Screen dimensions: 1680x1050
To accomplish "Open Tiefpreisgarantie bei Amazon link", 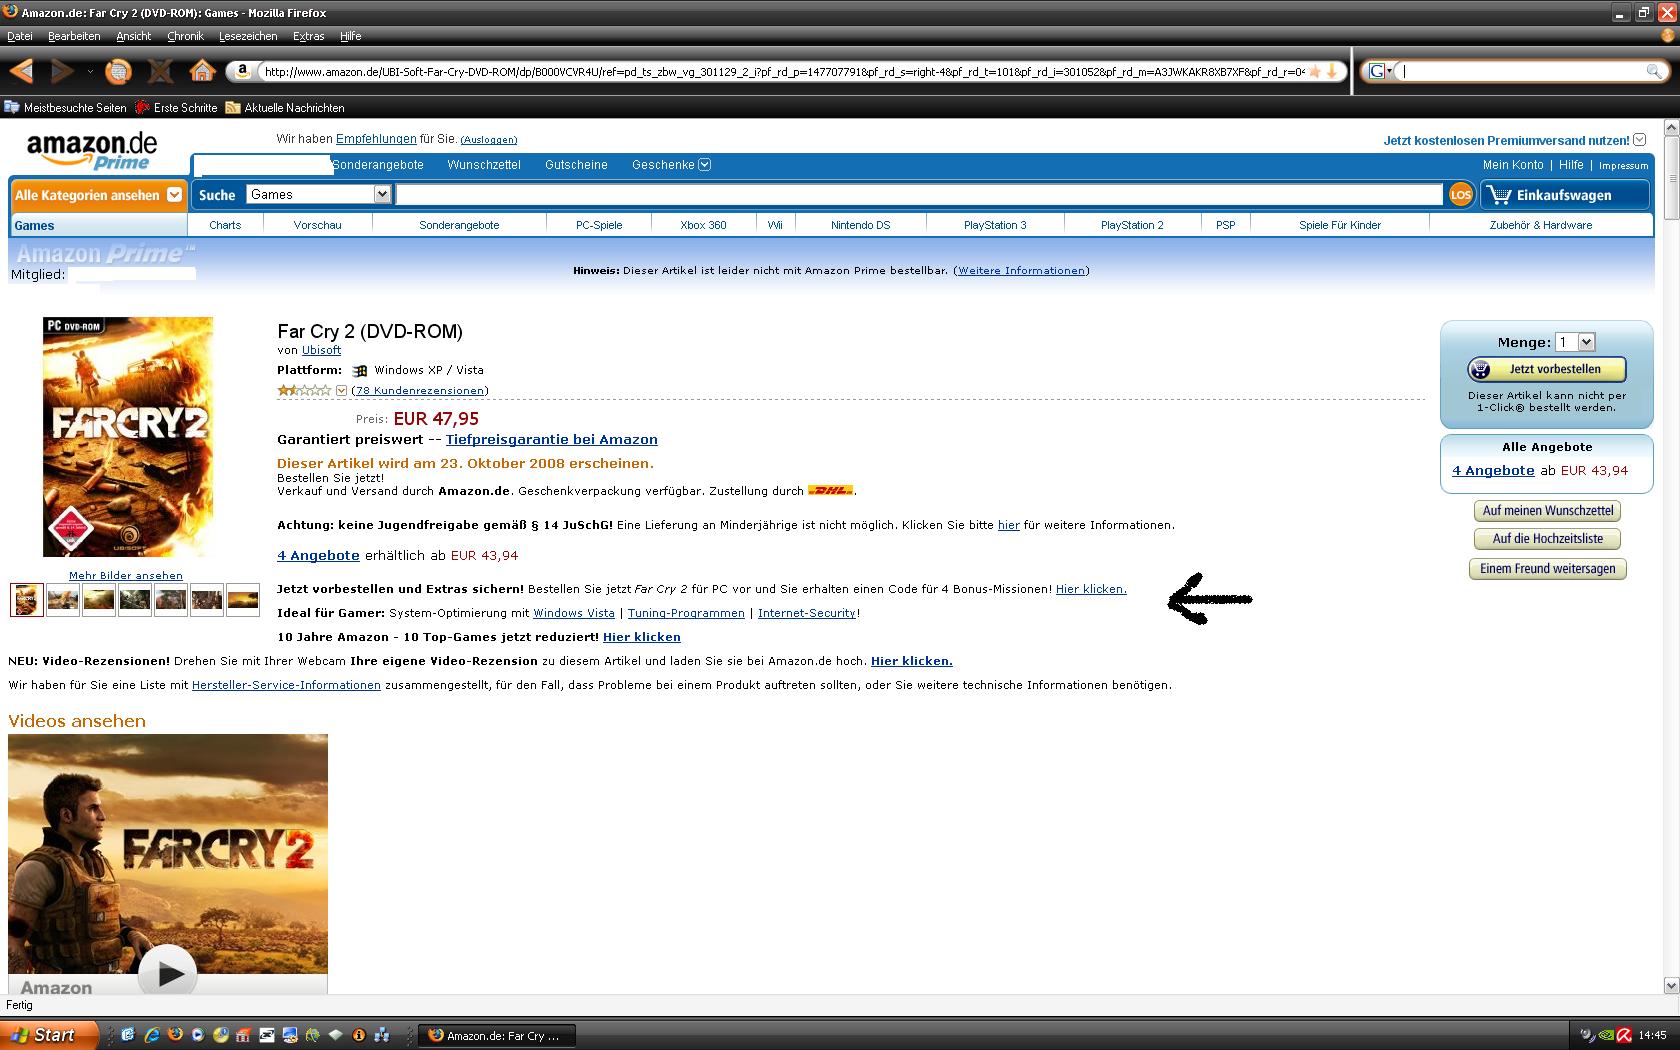I will click(x=552, y=439).
